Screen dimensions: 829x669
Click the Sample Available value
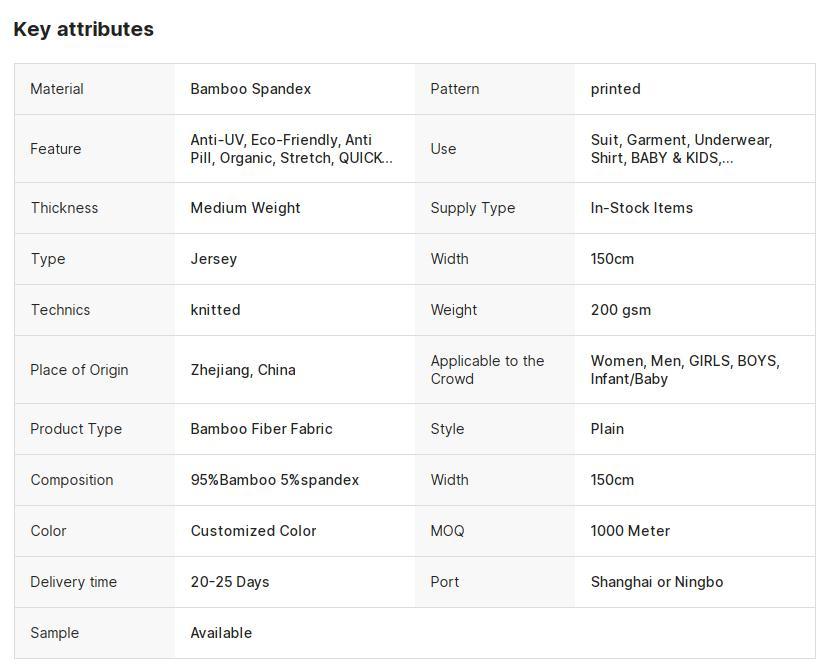221,633
